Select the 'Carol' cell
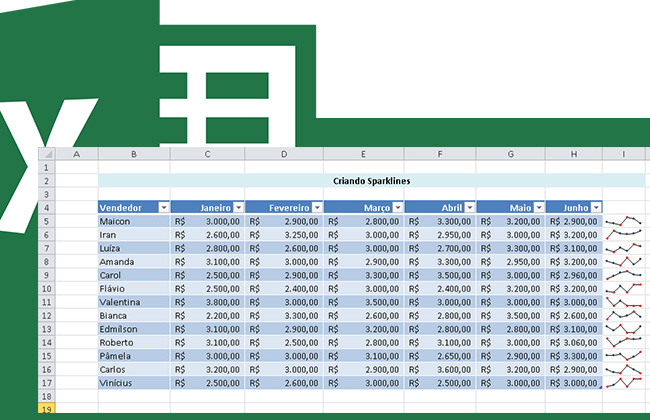Screen dimensions: 650x420 134,275
